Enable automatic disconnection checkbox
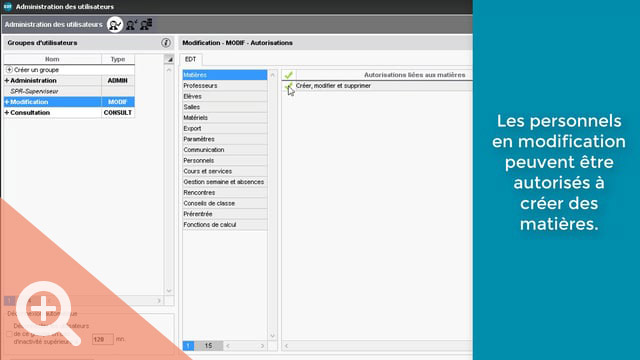640x360 pixels. coord(9,334)
